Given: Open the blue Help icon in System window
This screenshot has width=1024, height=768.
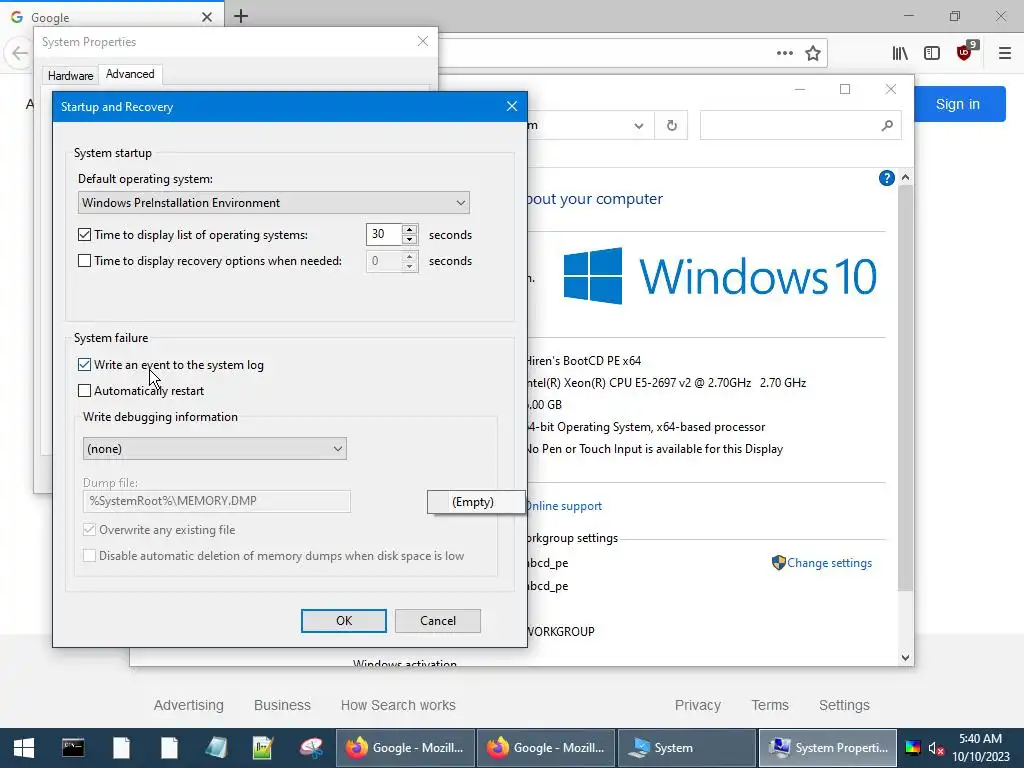Looking at the screenshot, I should 886,178.
